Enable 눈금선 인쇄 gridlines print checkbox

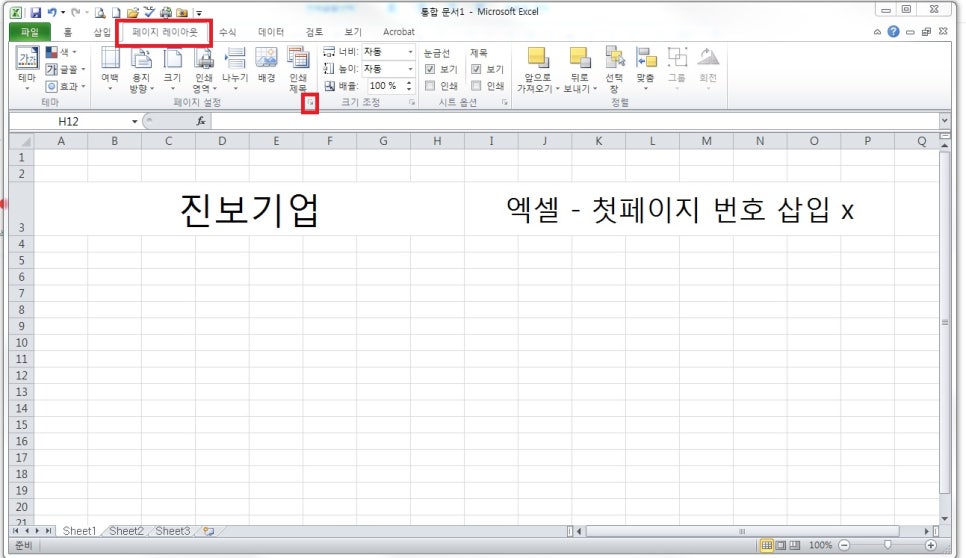430,86
